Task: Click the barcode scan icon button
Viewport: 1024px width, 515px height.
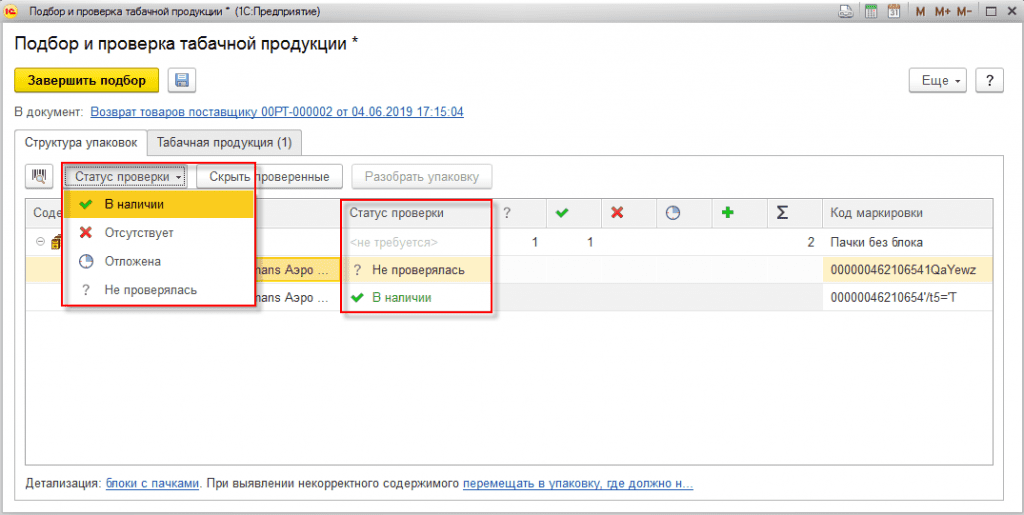Action: click(40, 177)
